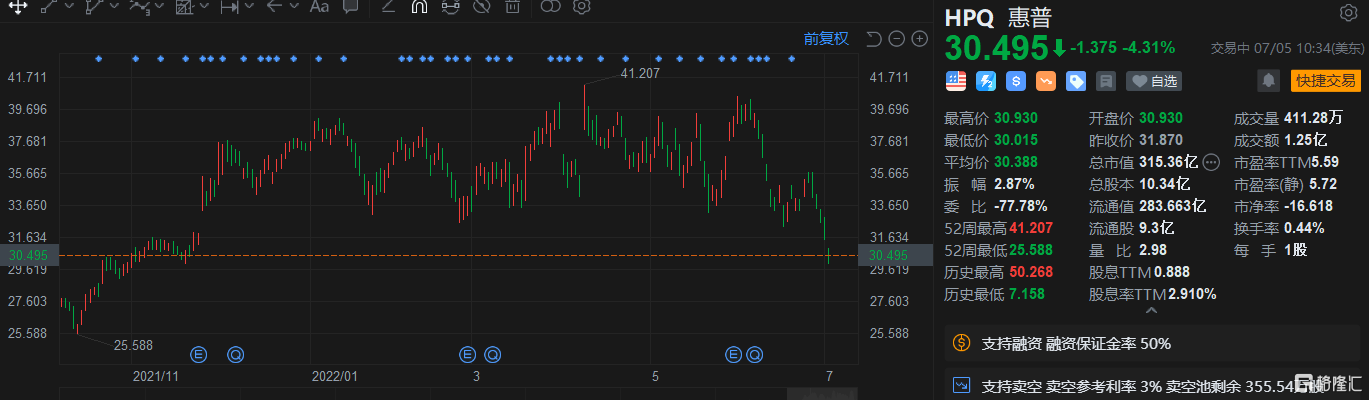Delete drawings with the trash icon
This screenshot has height=400, width=1369.
512,6
